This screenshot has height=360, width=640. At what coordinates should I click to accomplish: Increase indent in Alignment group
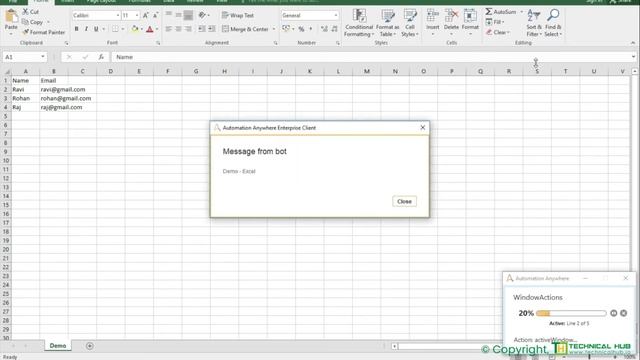click(x=211, y=29)
